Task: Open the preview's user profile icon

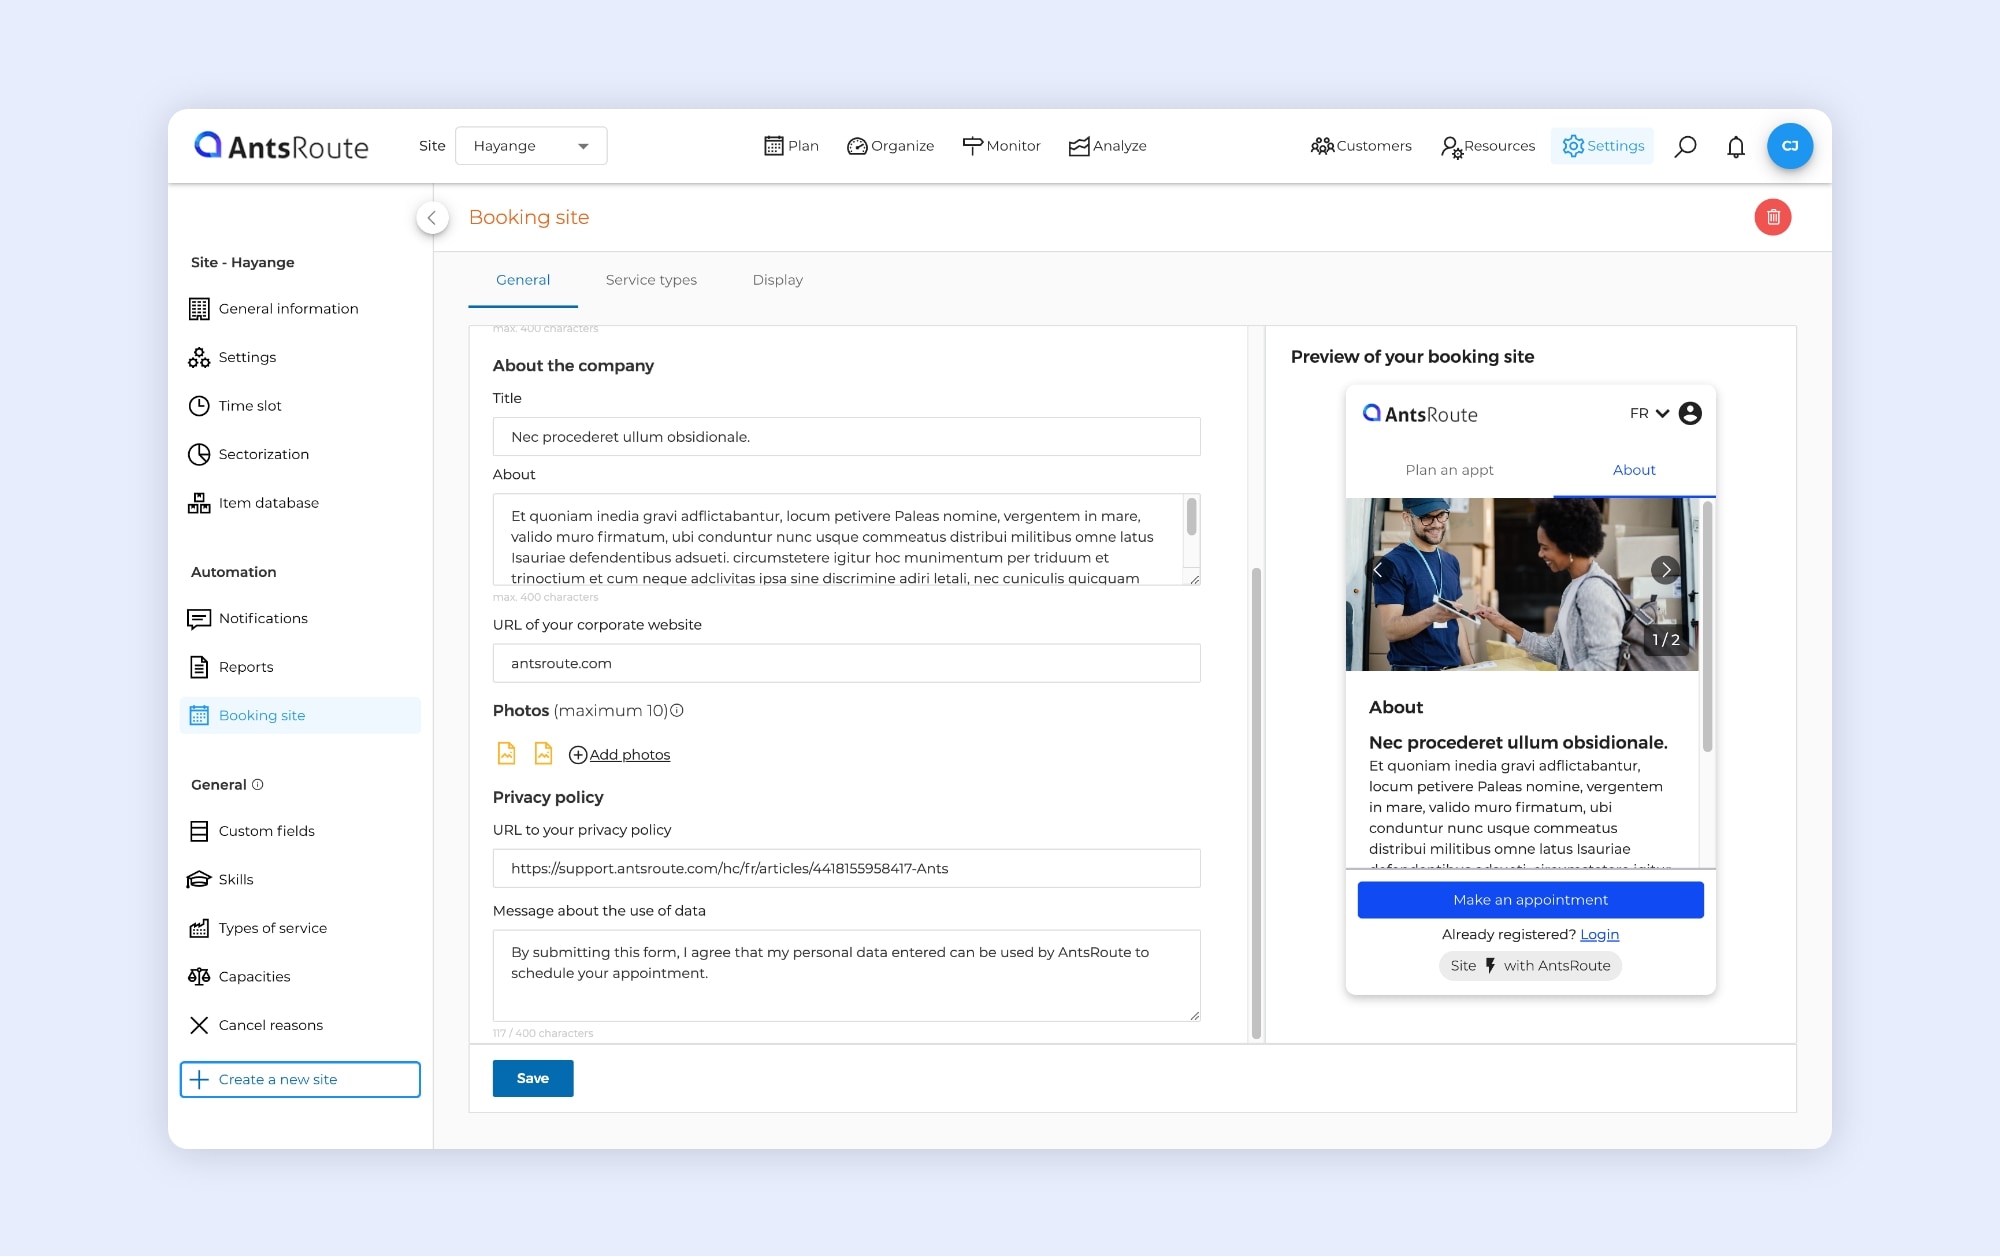Action: point(1690,413)
